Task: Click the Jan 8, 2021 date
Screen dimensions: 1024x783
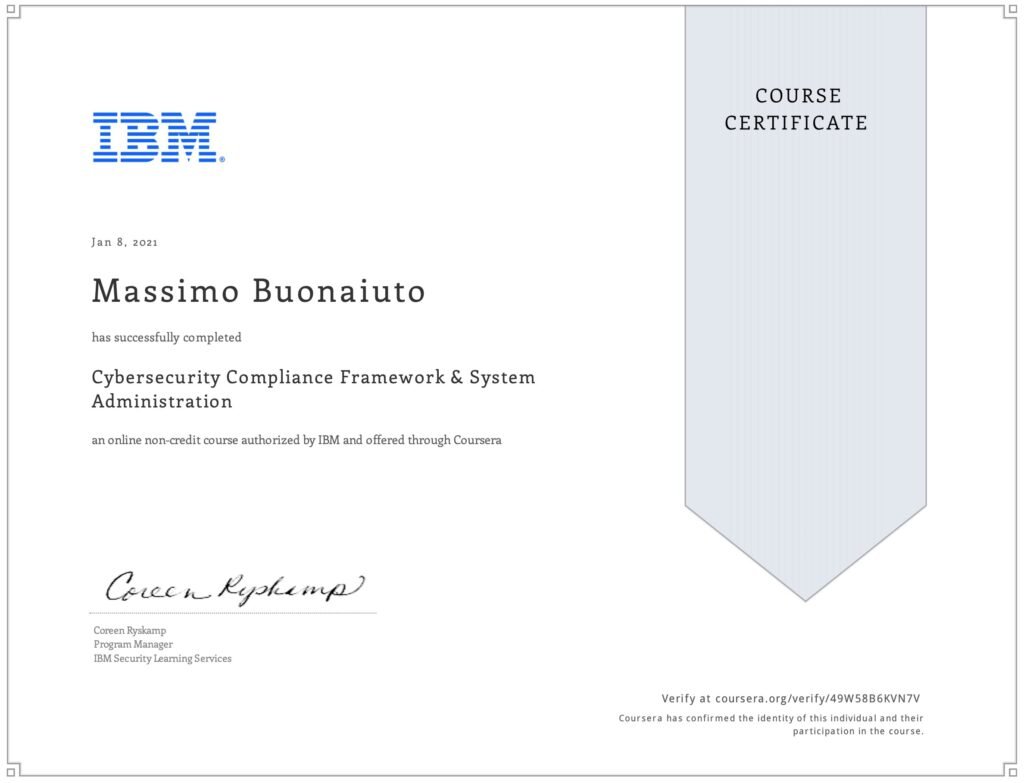Action: pos(124,242)
